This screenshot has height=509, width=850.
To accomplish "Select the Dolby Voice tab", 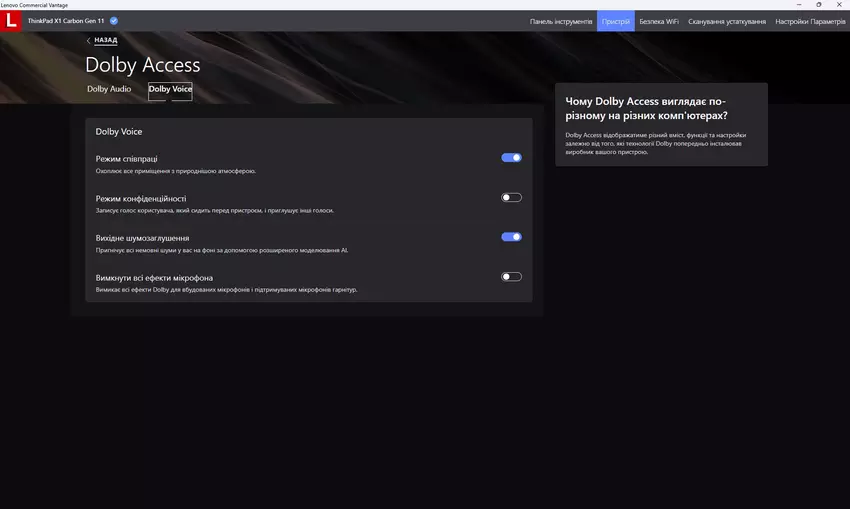I will 170,89.
